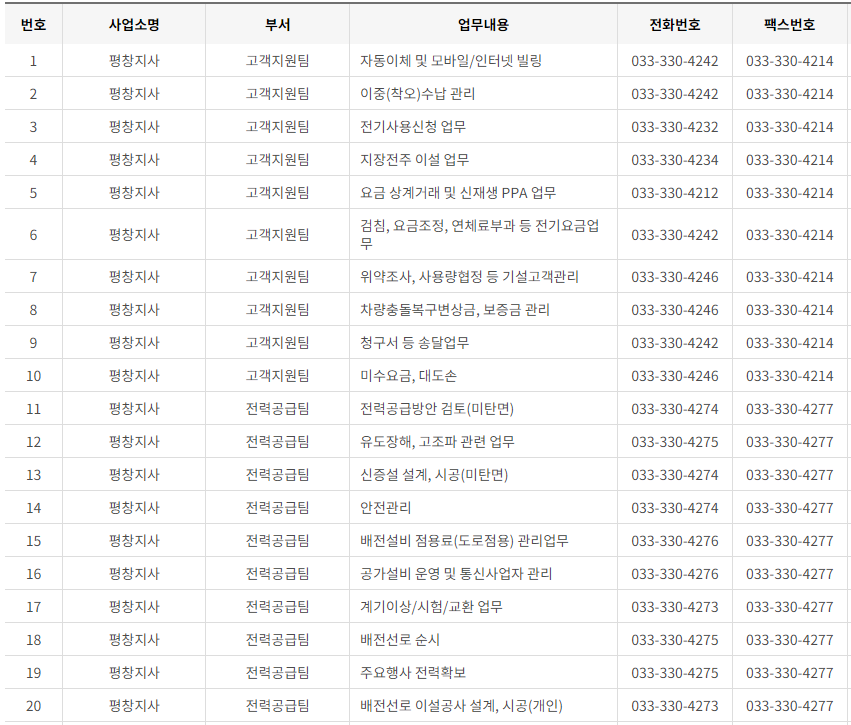Image resolution: width=851 pixels, height=725 pixels.
Task: Click the 부서 column header
Action: click(x=276, y=26)
